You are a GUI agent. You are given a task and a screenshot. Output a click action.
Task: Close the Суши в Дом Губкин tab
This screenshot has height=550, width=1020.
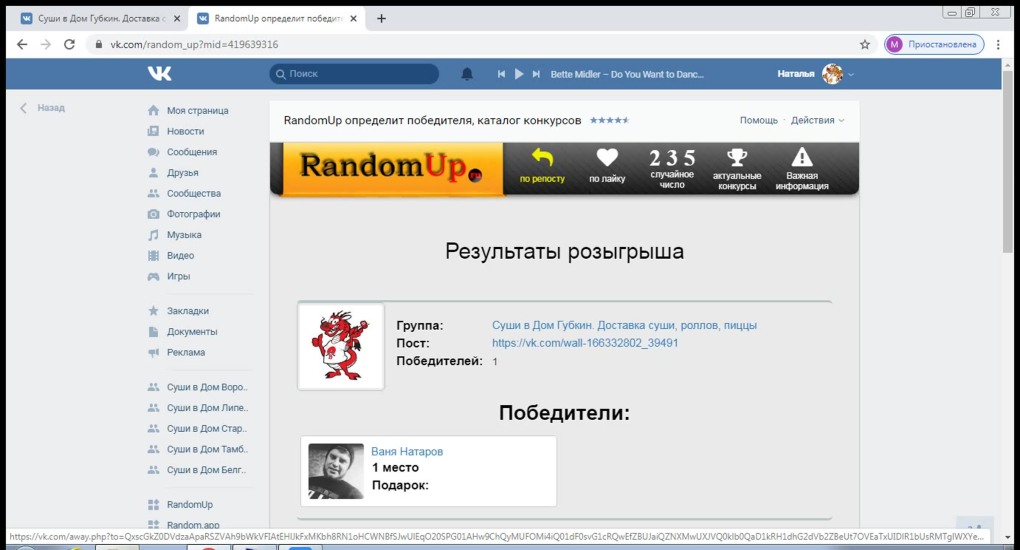tap(177, 19)
